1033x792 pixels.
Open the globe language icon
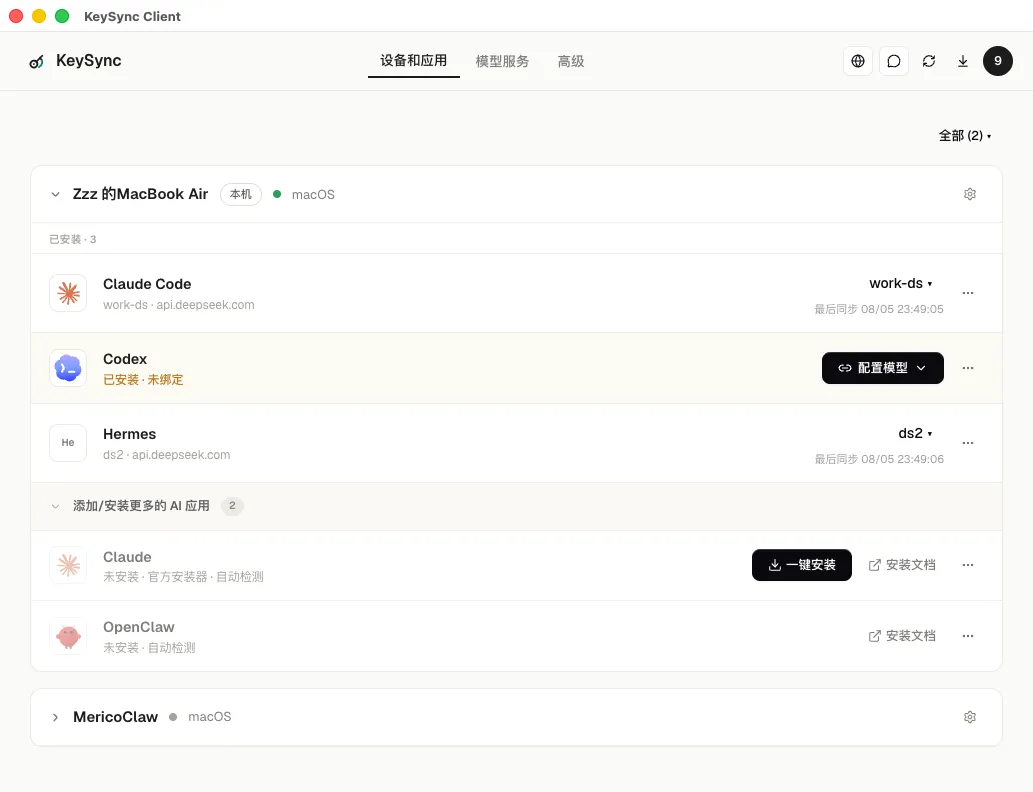[x=858, y=61]
